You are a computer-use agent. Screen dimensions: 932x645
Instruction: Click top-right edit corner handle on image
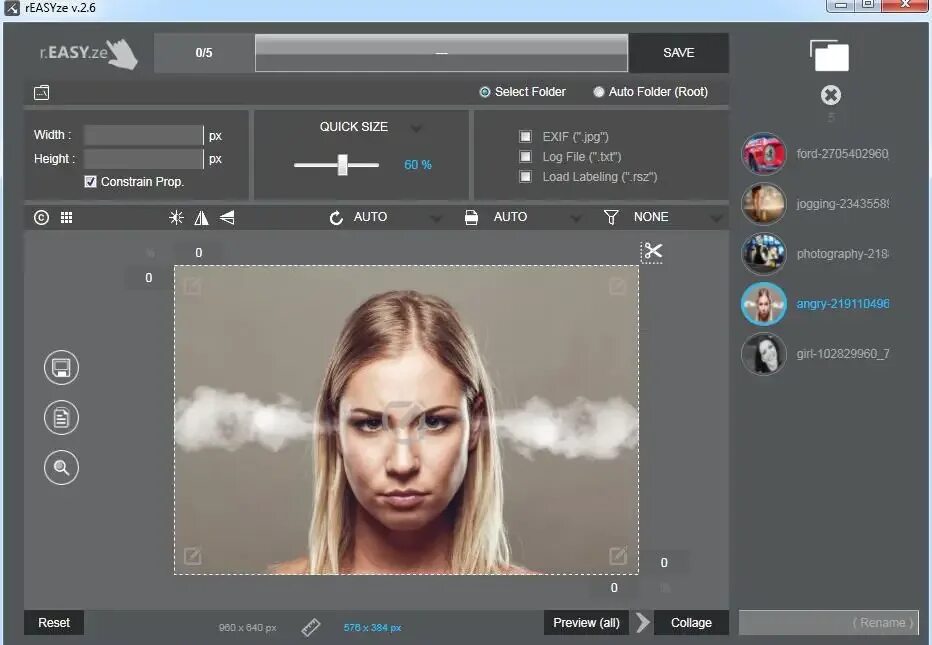[618, 287]
